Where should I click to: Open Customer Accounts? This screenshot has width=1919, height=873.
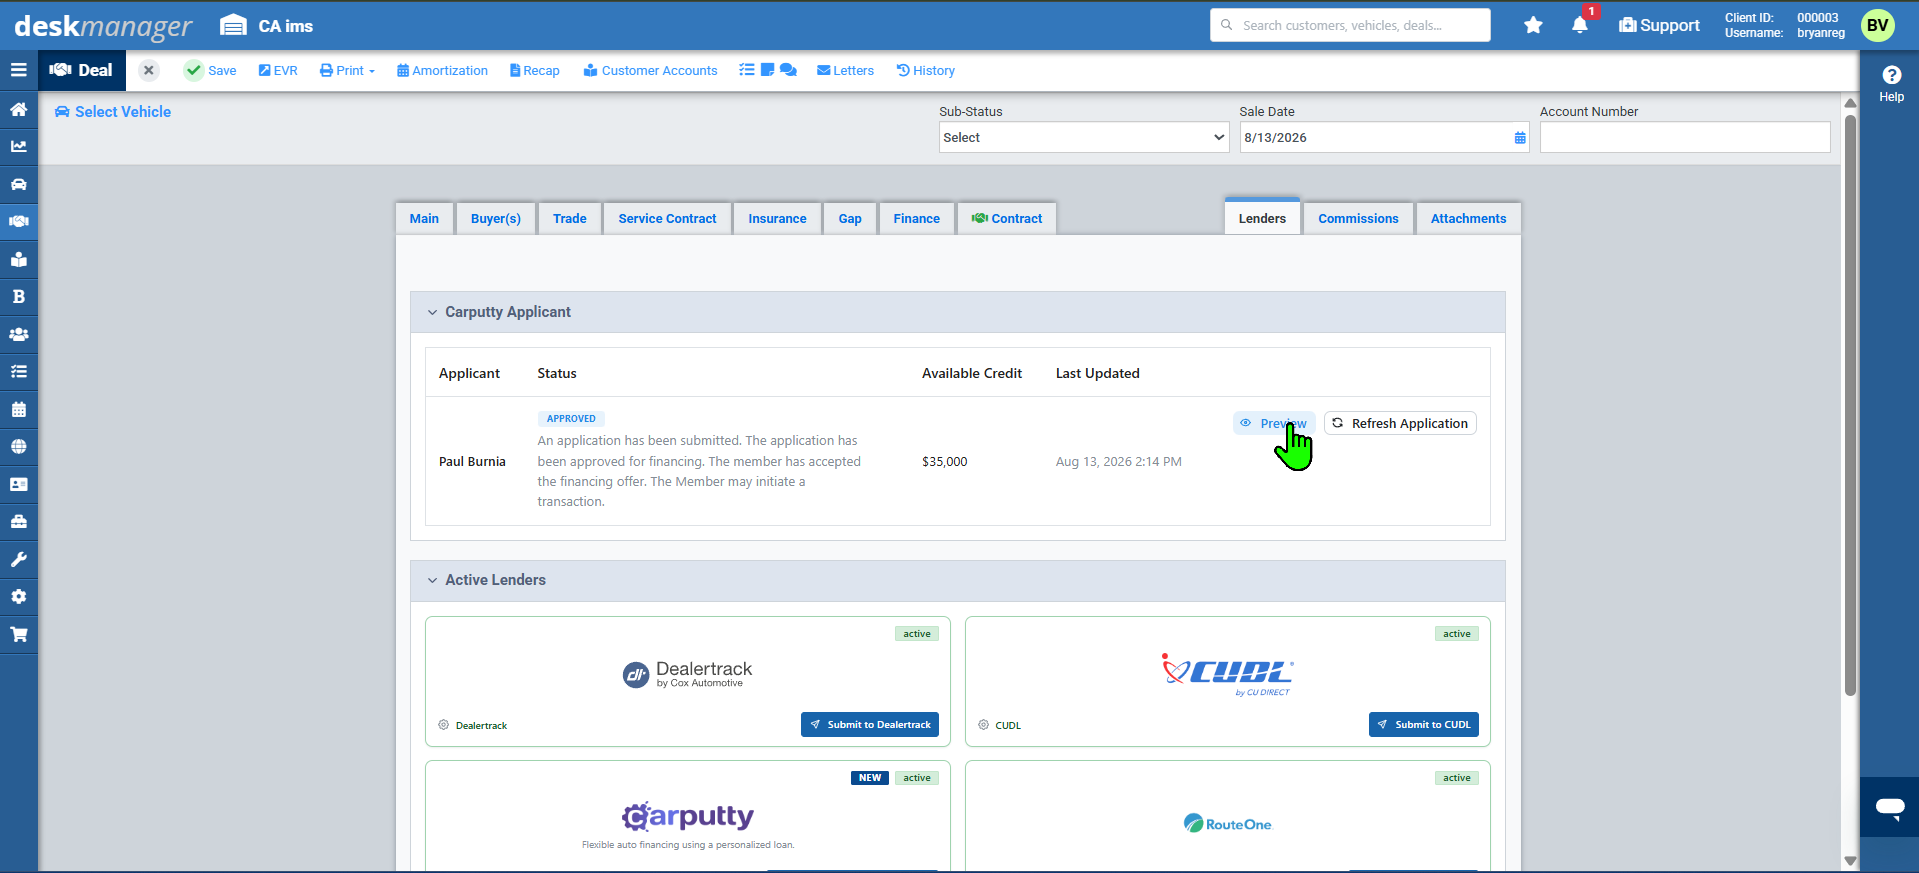(x=650, y=70)
